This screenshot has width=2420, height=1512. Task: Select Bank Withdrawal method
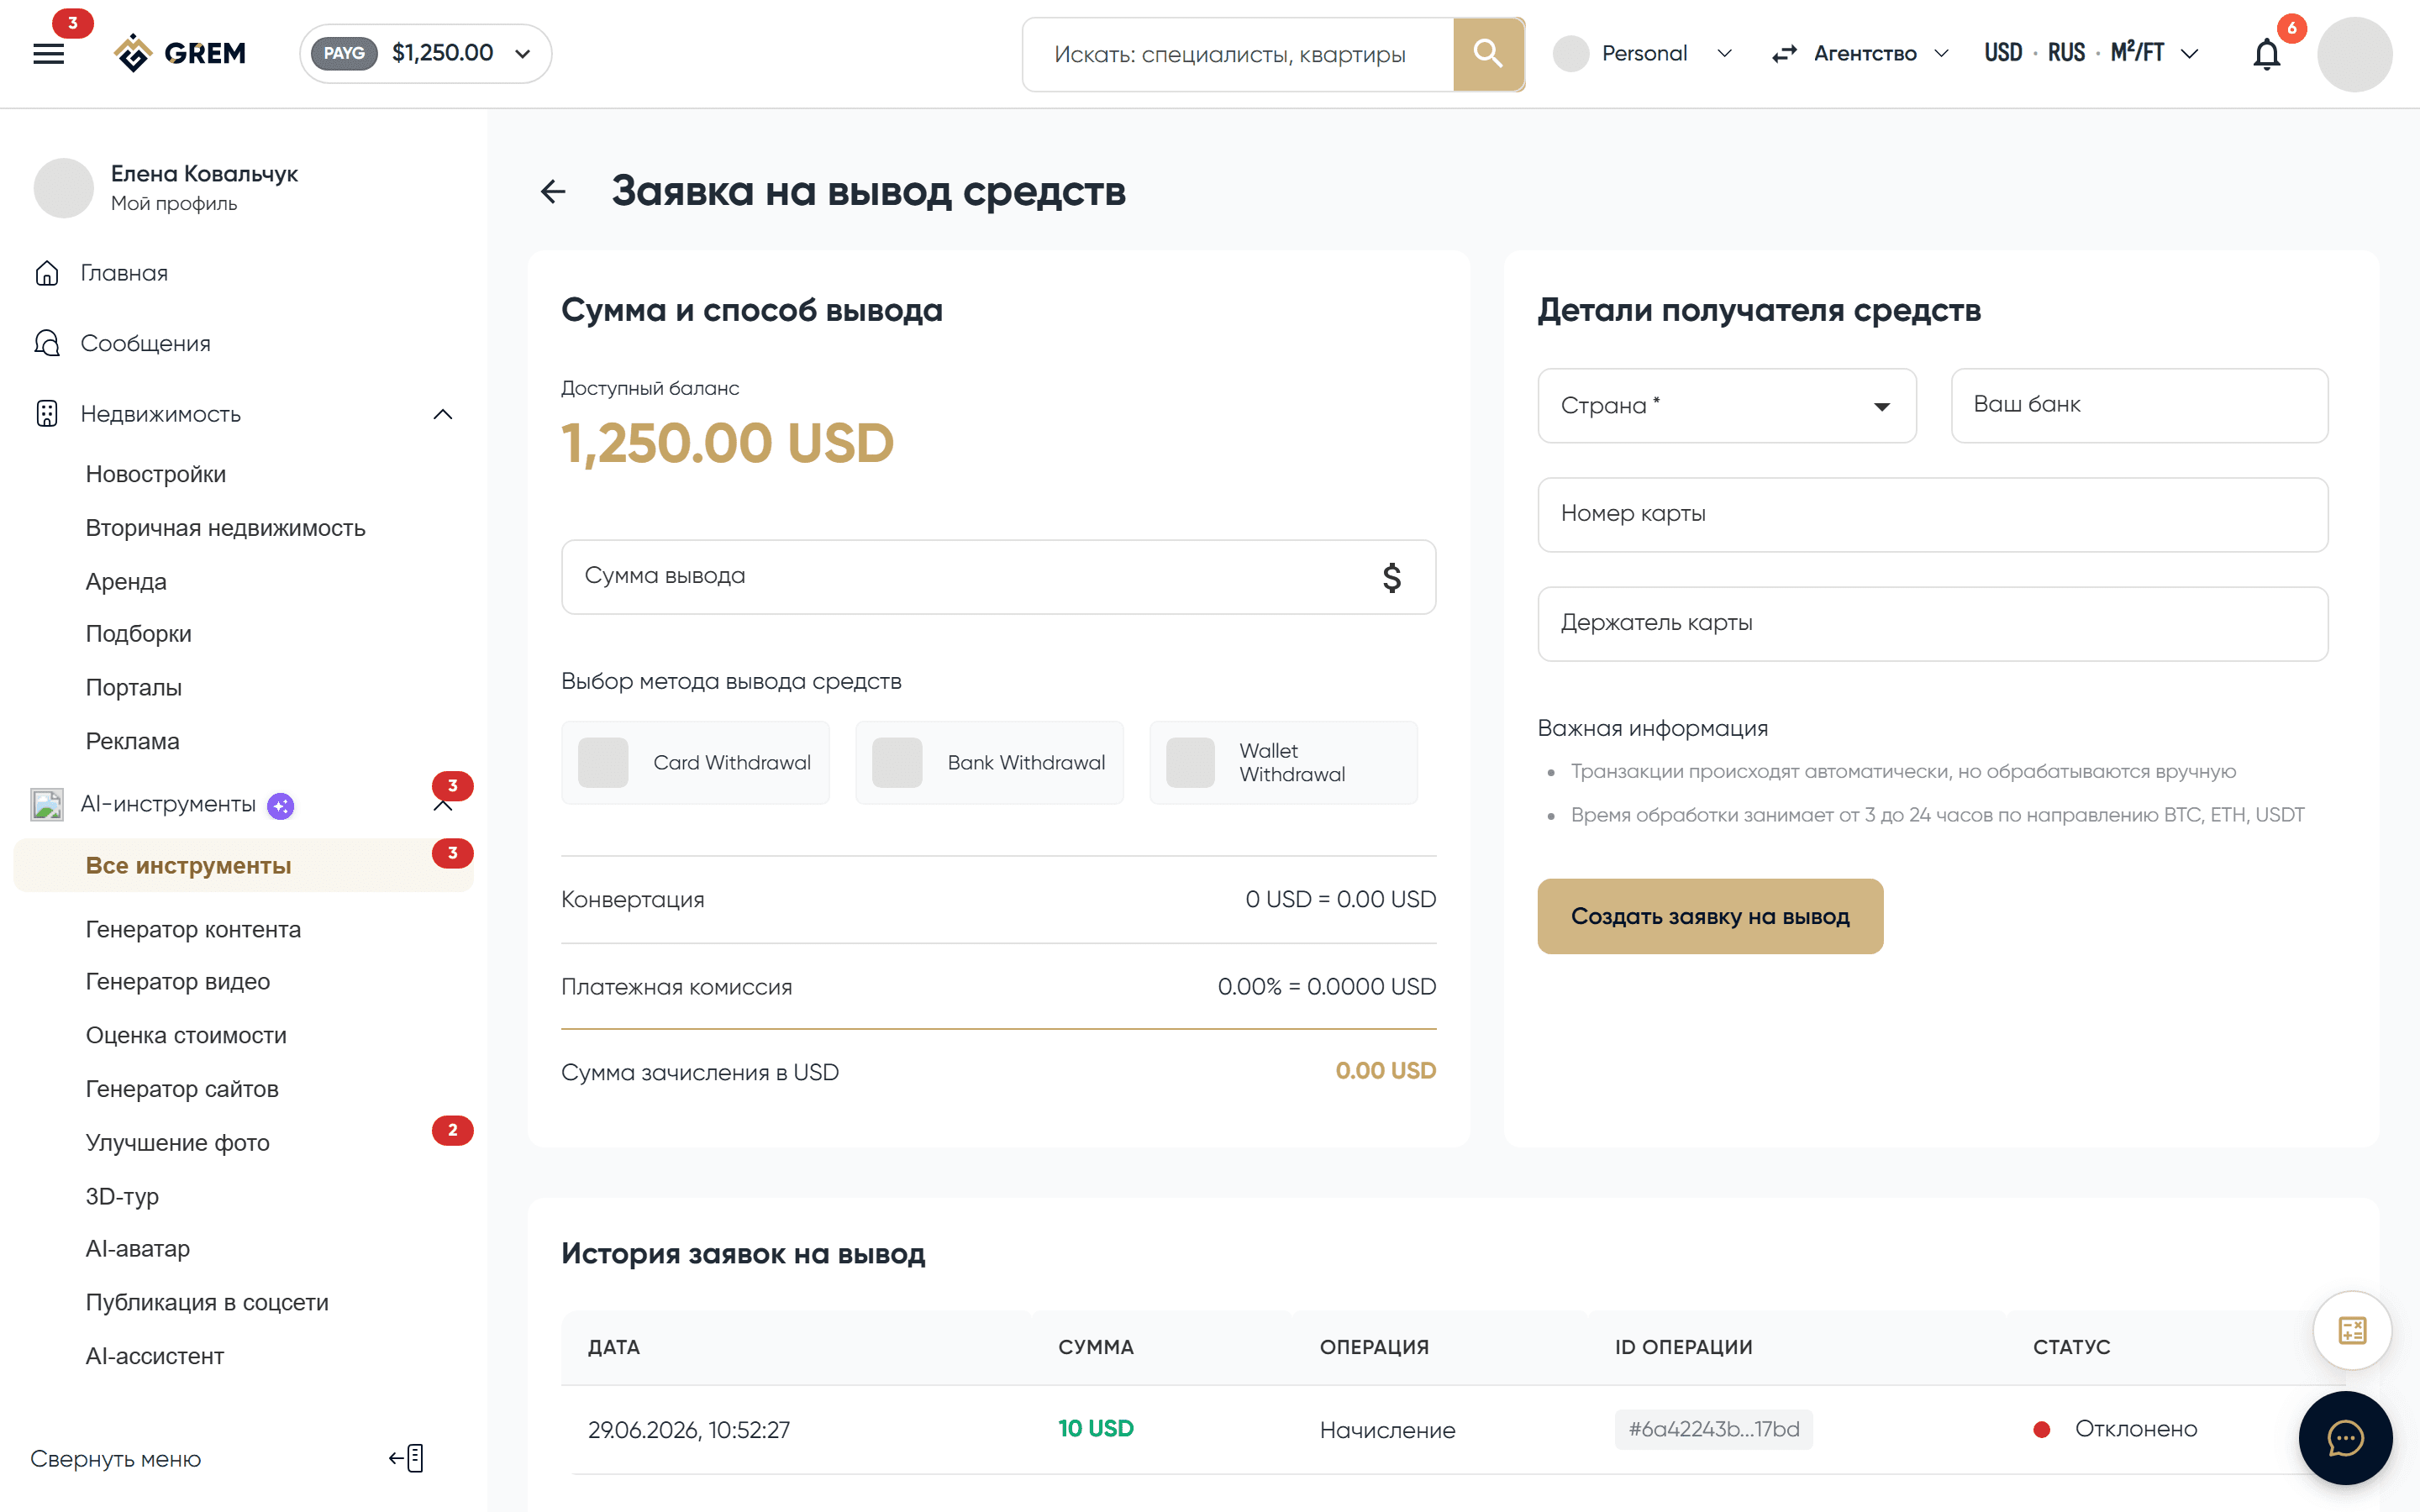[x=990, y=762]
